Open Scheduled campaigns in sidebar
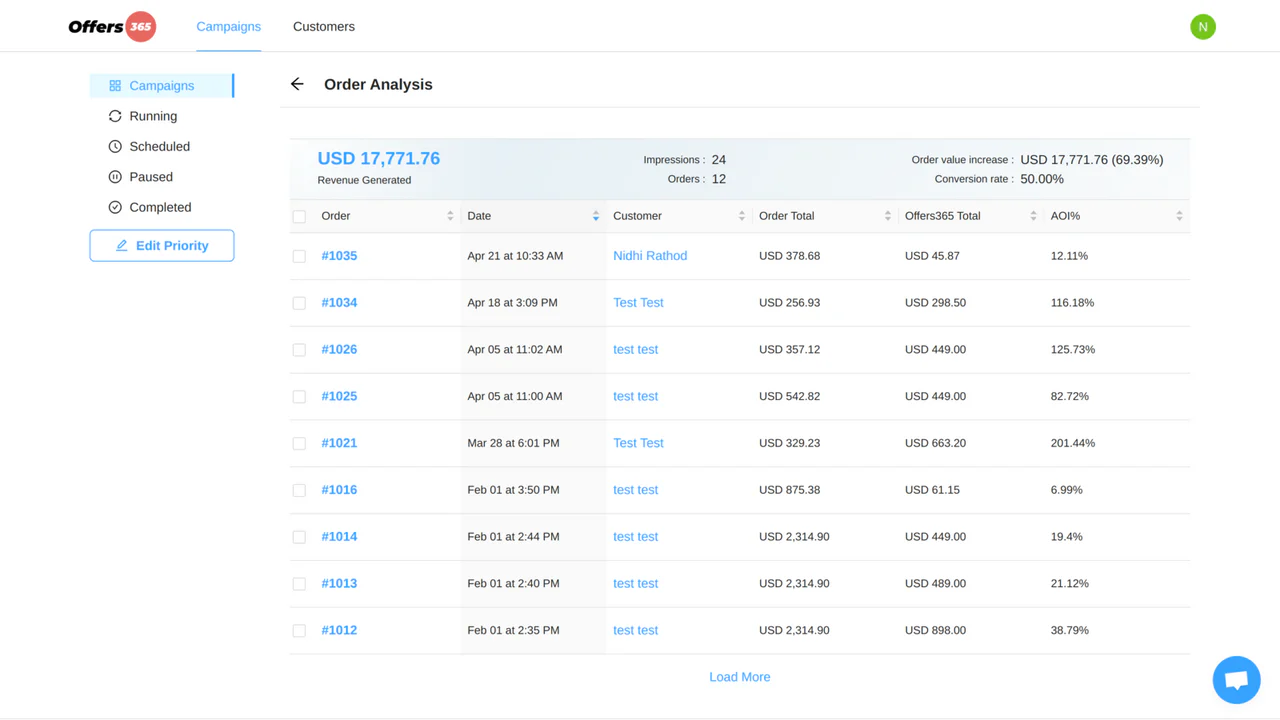Image resolution: width=1280 pixels, height=720 pixels. [x=159, y=147]
